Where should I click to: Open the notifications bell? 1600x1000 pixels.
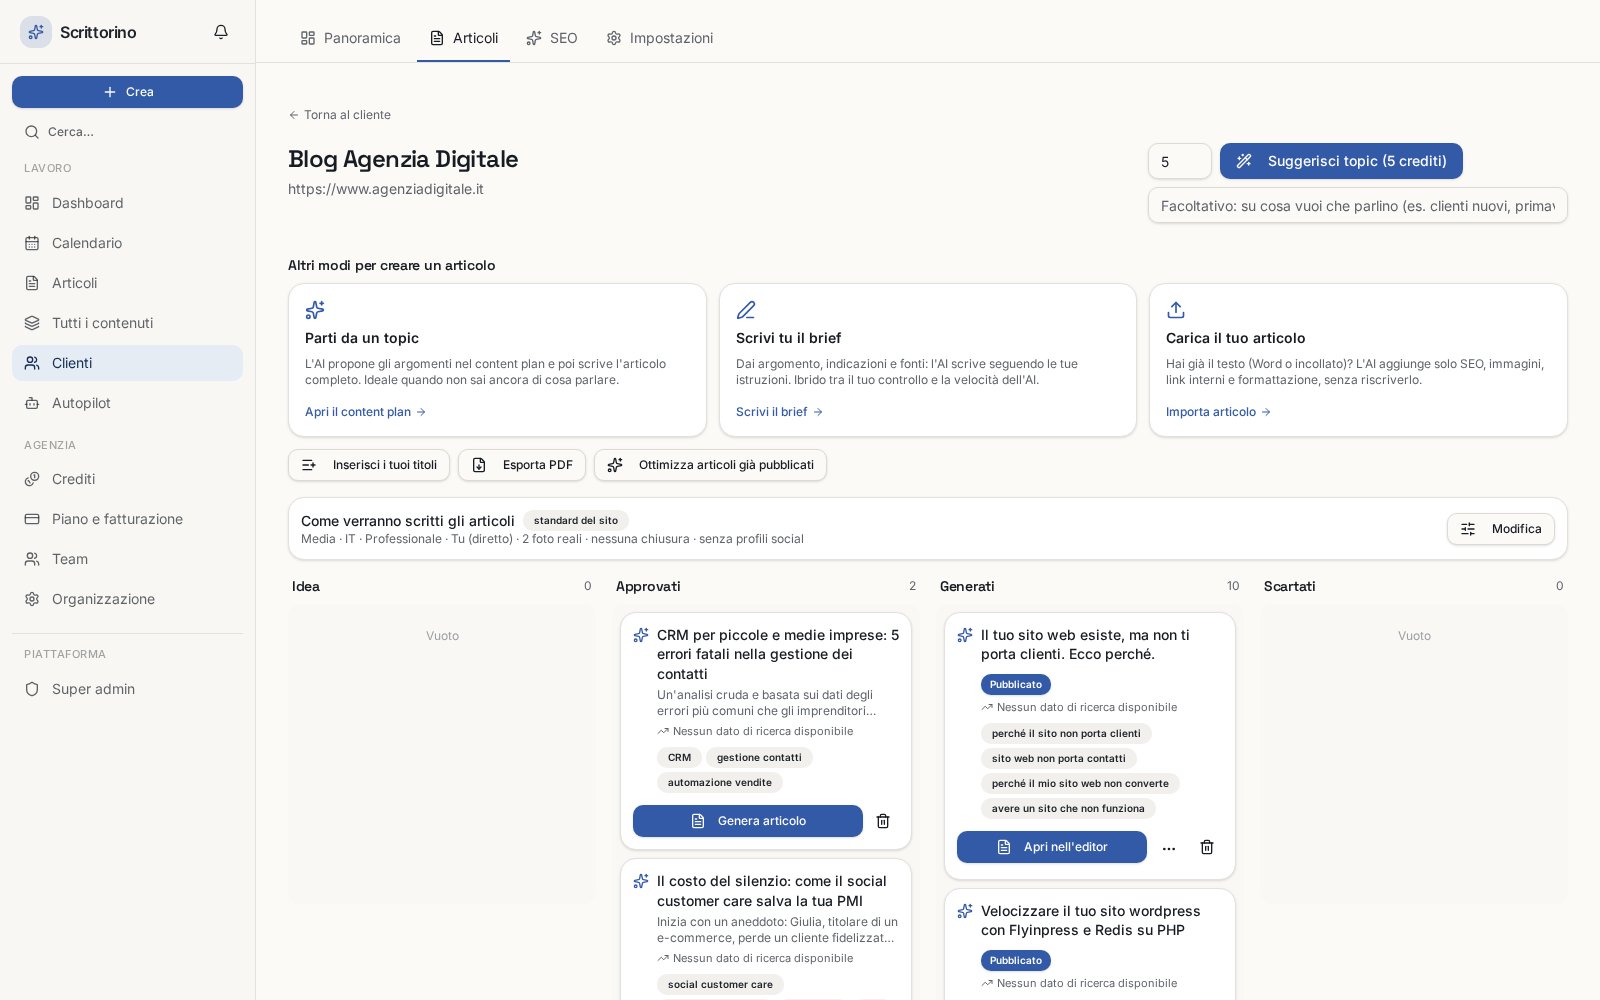point(221,32)
